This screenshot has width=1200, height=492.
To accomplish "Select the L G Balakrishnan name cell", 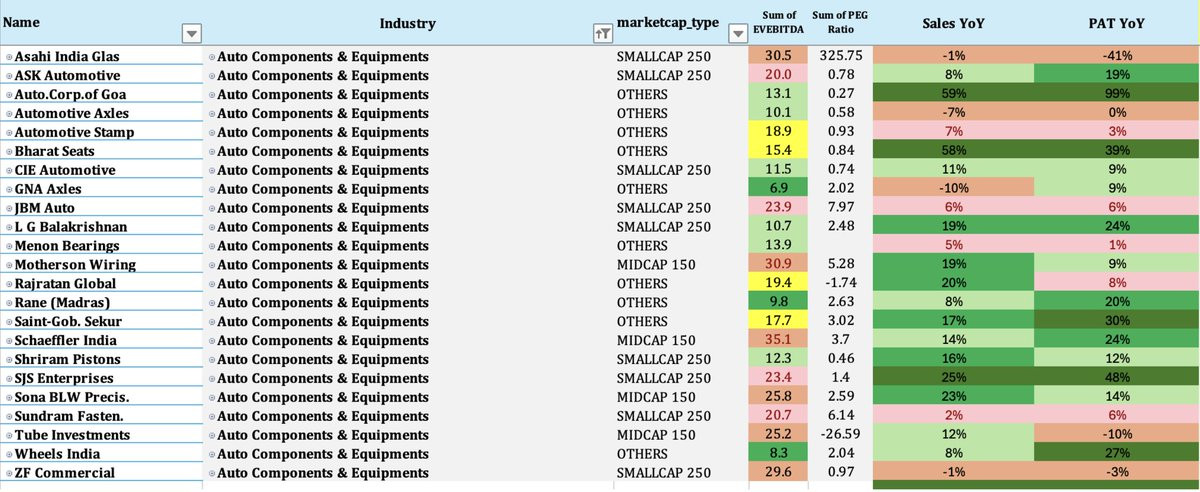I will pyautogui.click(x=102, y=228).
